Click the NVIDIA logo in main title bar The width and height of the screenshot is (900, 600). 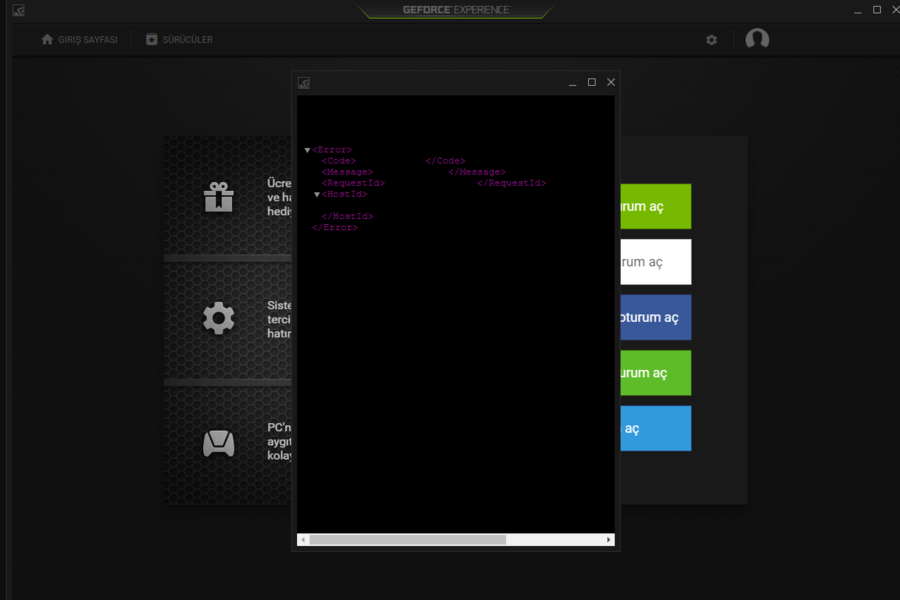pos(18,10)
